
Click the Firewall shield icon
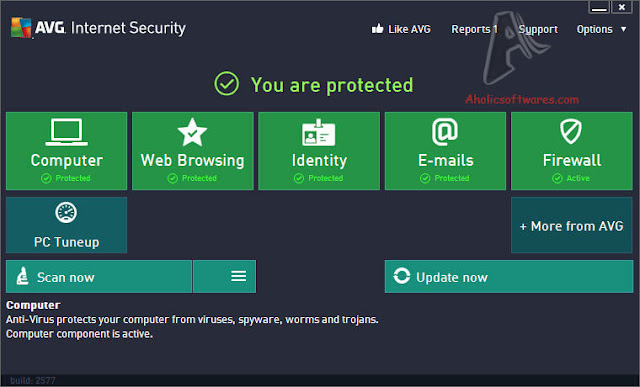(571, 131)
